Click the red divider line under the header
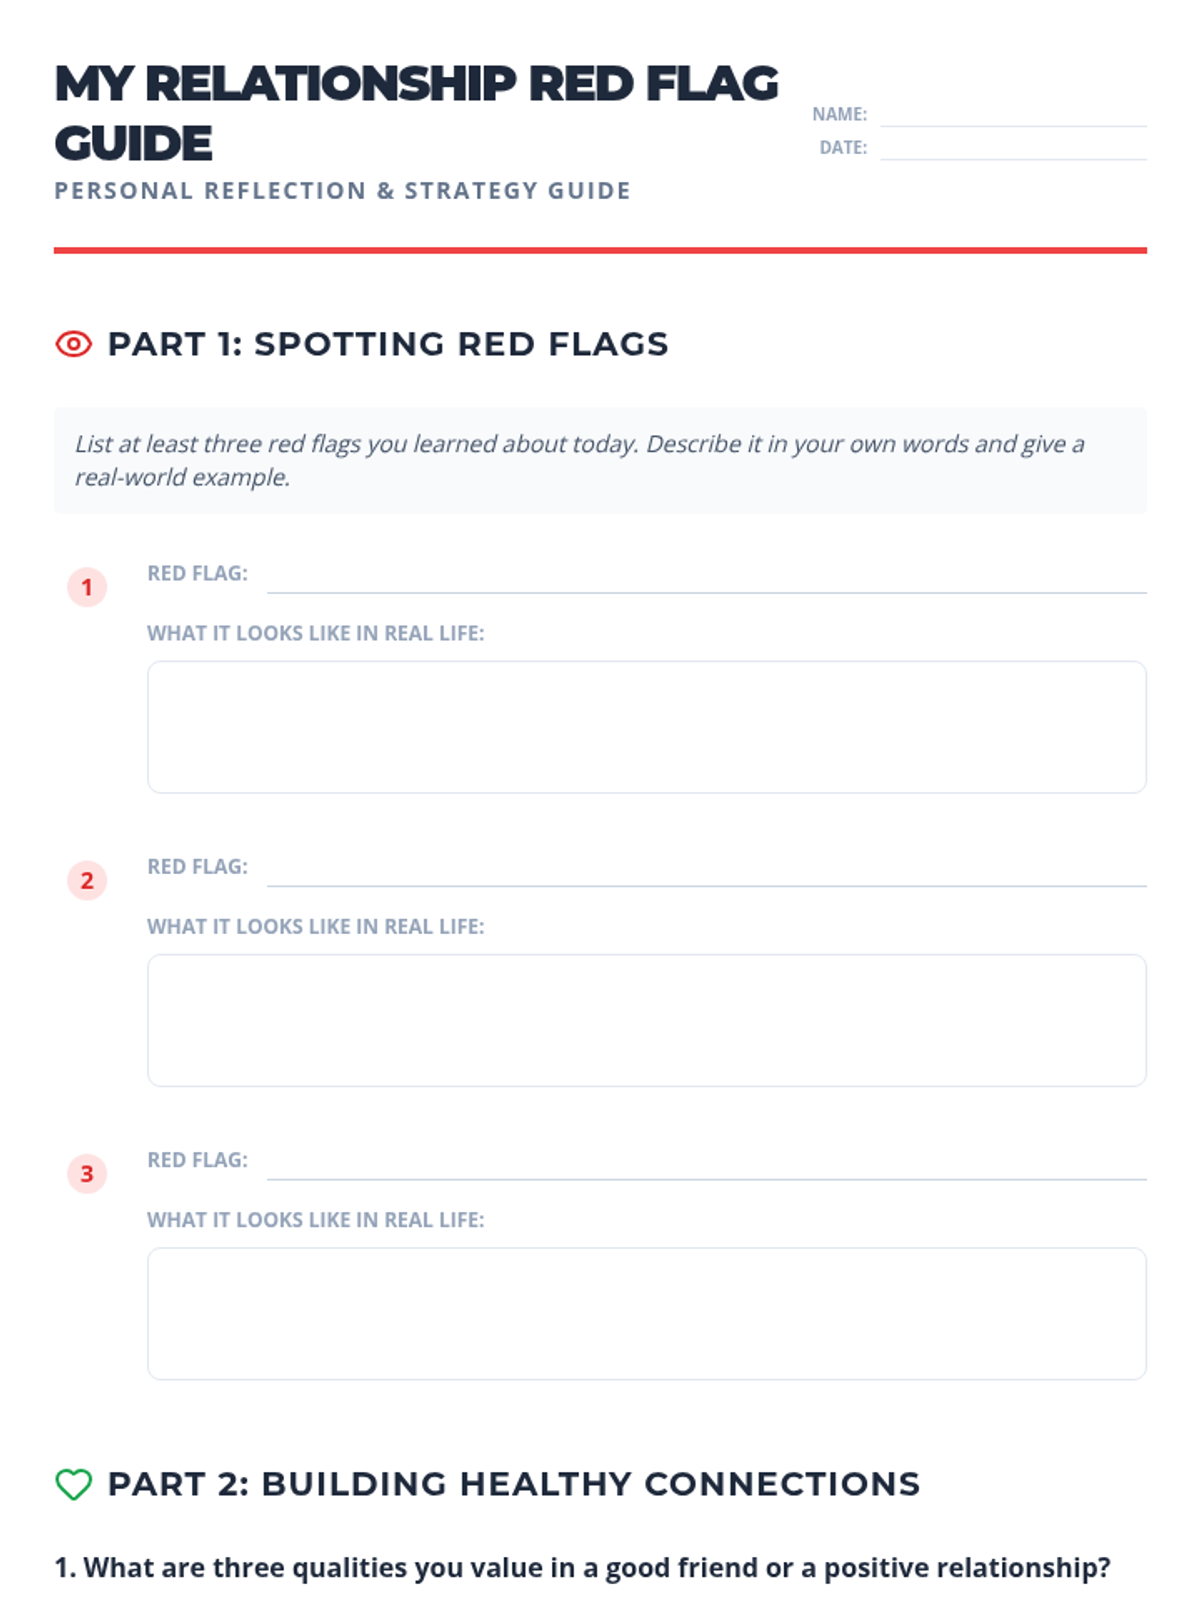This screenshot has width=1200, height=1600. click(600, 250)
